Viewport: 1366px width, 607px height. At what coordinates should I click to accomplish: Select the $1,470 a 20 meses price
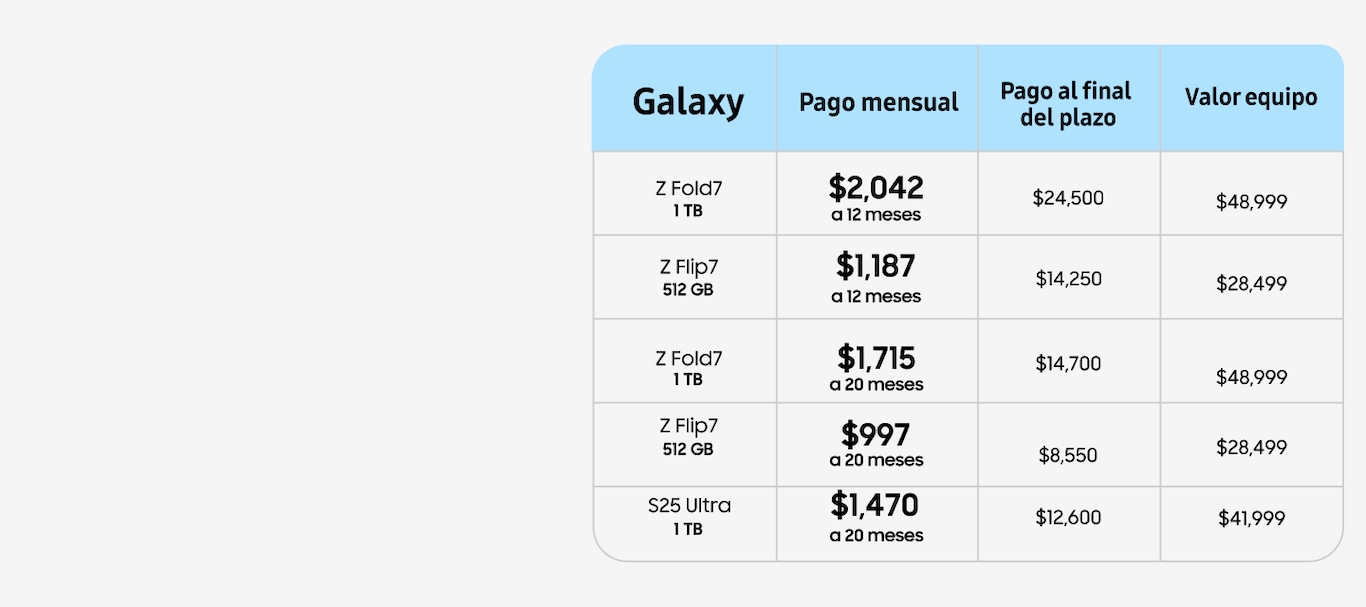click(x=876, y=517)
